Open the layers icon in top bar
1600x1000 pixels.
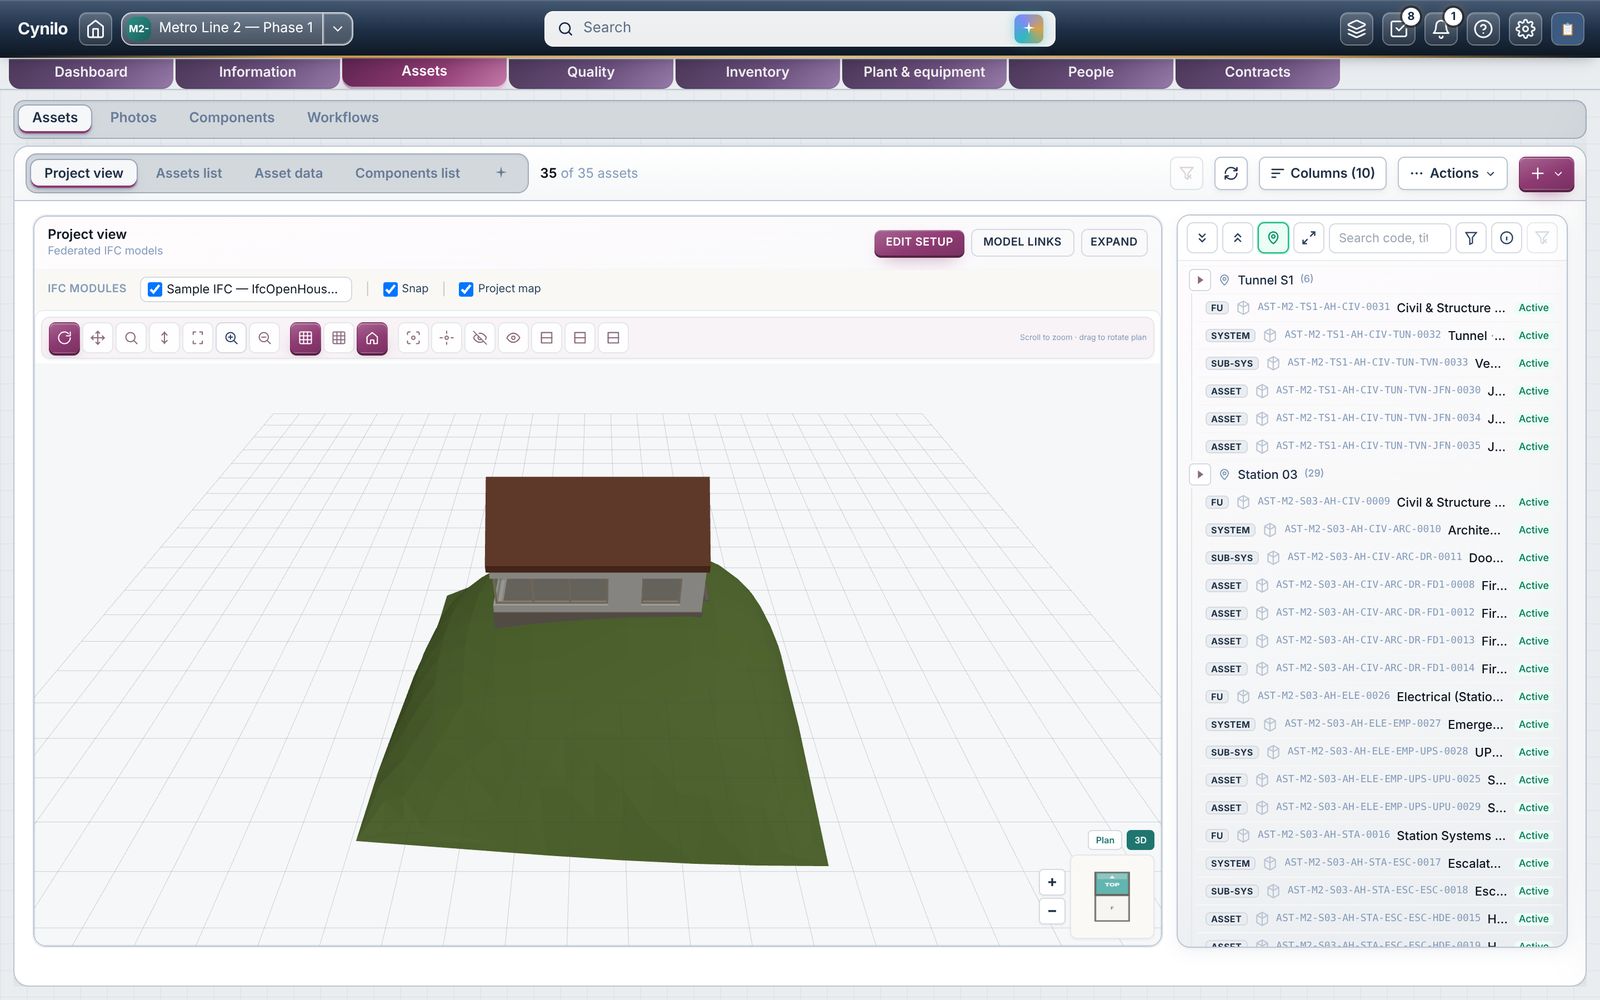coord(1357,29)
